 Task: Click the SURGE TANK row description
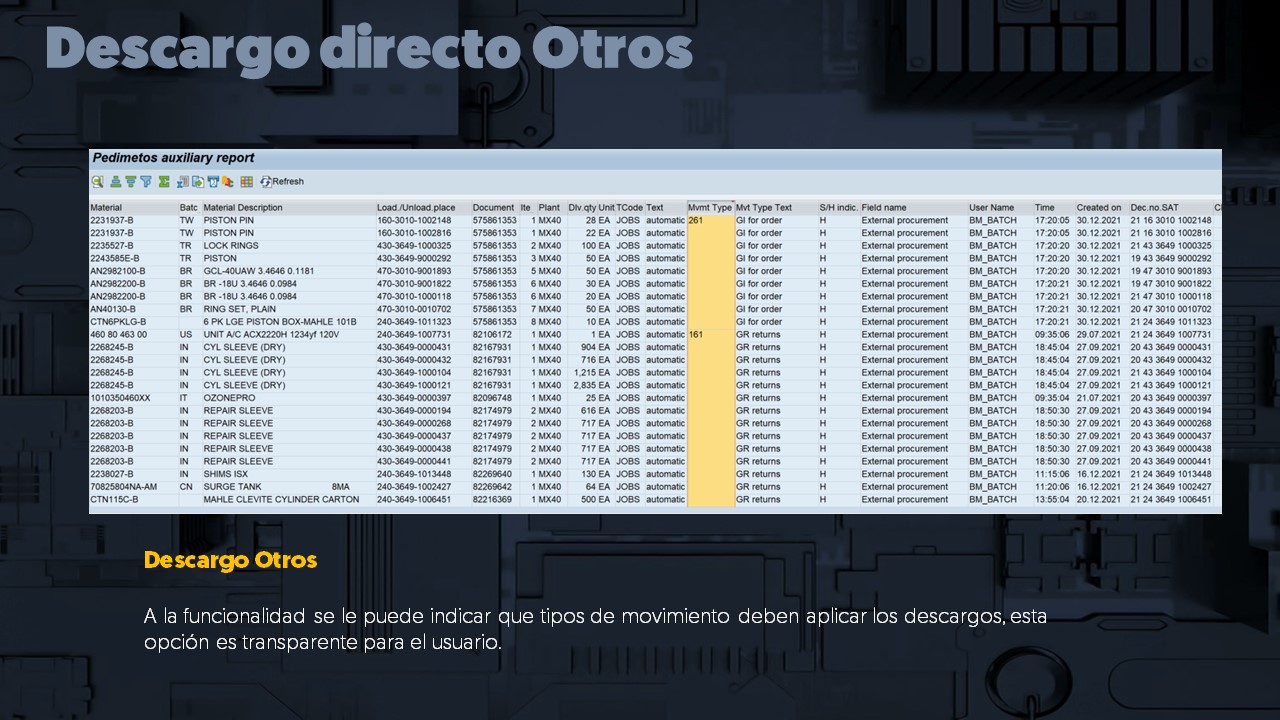click(233, 487)
